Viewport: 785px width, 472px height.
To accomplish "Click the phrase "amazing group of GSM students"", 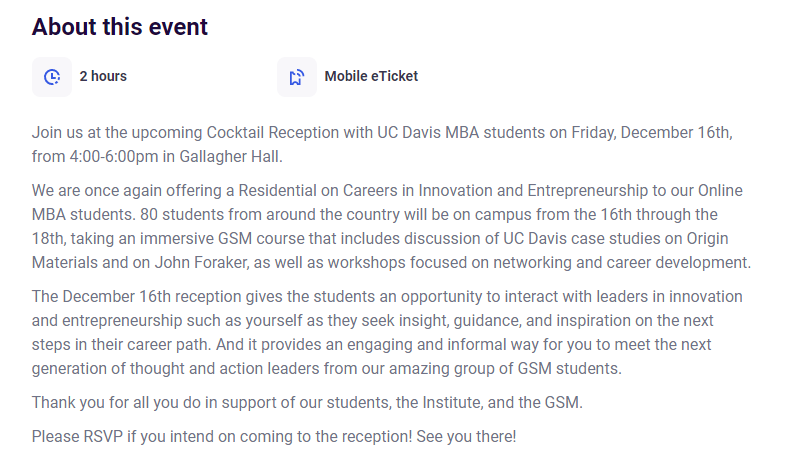I will tap(503, 368).
